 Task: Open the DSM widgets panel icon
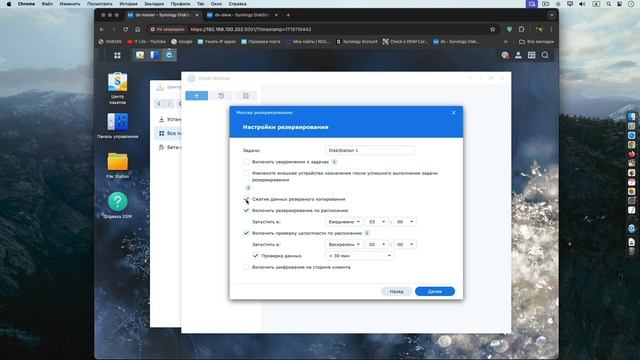click(x=531, y=55)
